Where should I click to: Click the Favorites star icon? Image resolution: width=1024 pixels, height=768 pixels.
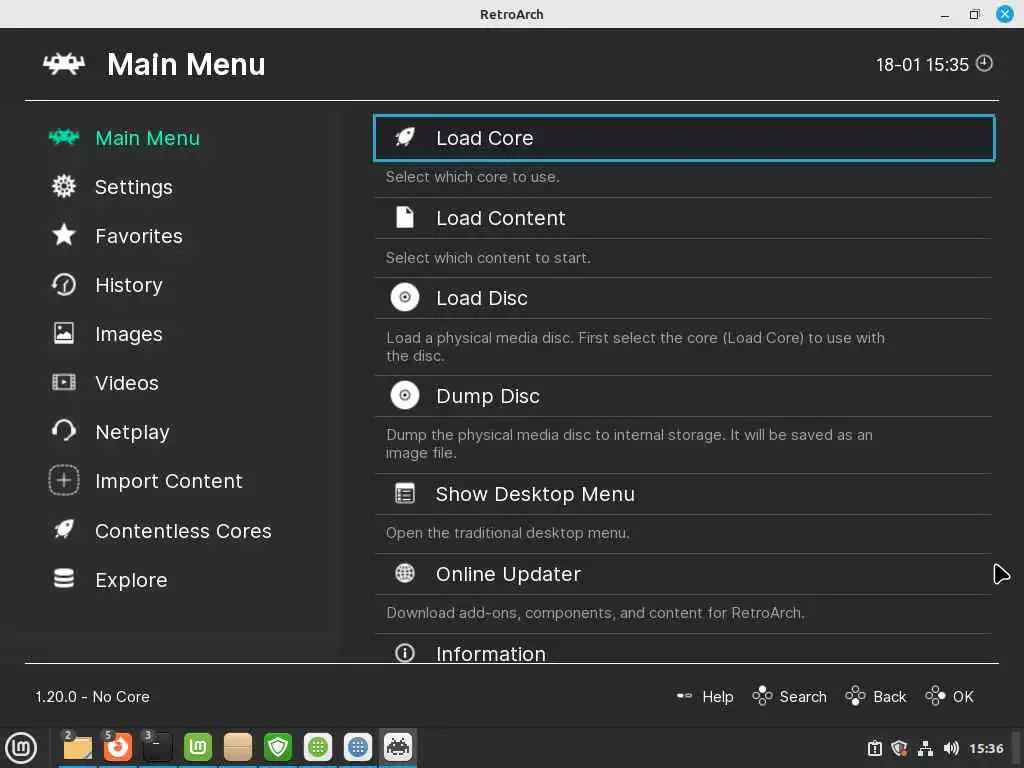click(x=64, y=235)
